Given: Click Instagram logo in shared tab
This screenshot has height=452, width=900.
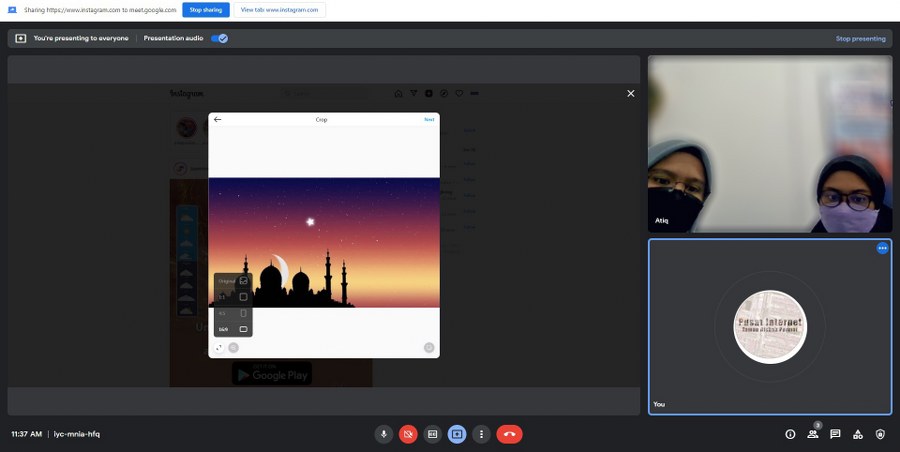Looking at the screenshot, I should (x=187, y=94).
